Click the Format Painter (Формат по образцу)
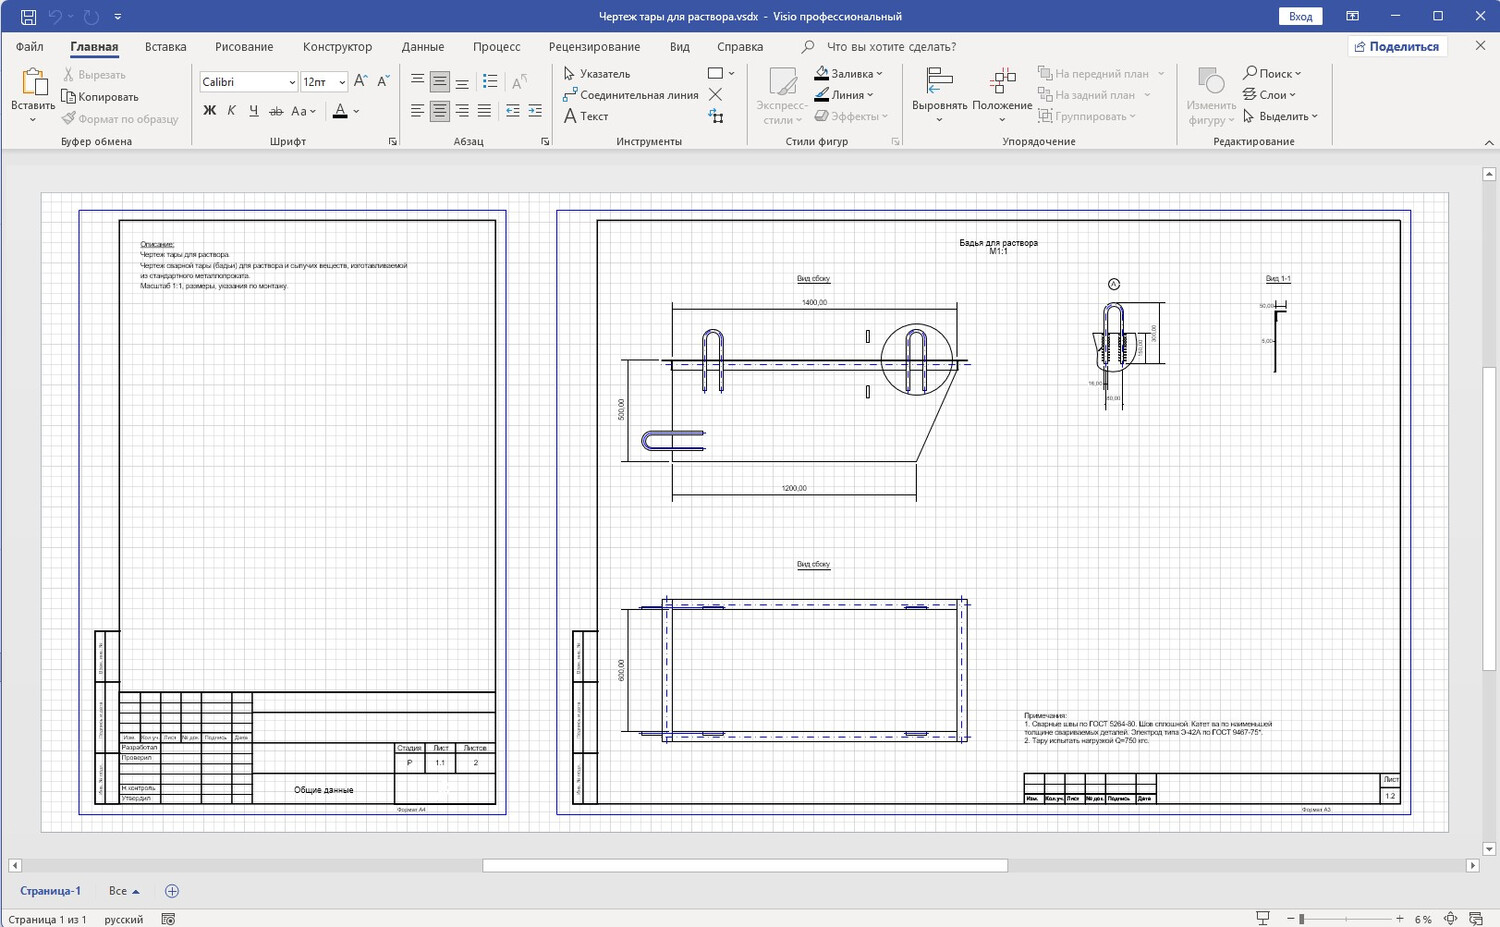The width and height of the screenshot is (1500, 927). point(119,119)
